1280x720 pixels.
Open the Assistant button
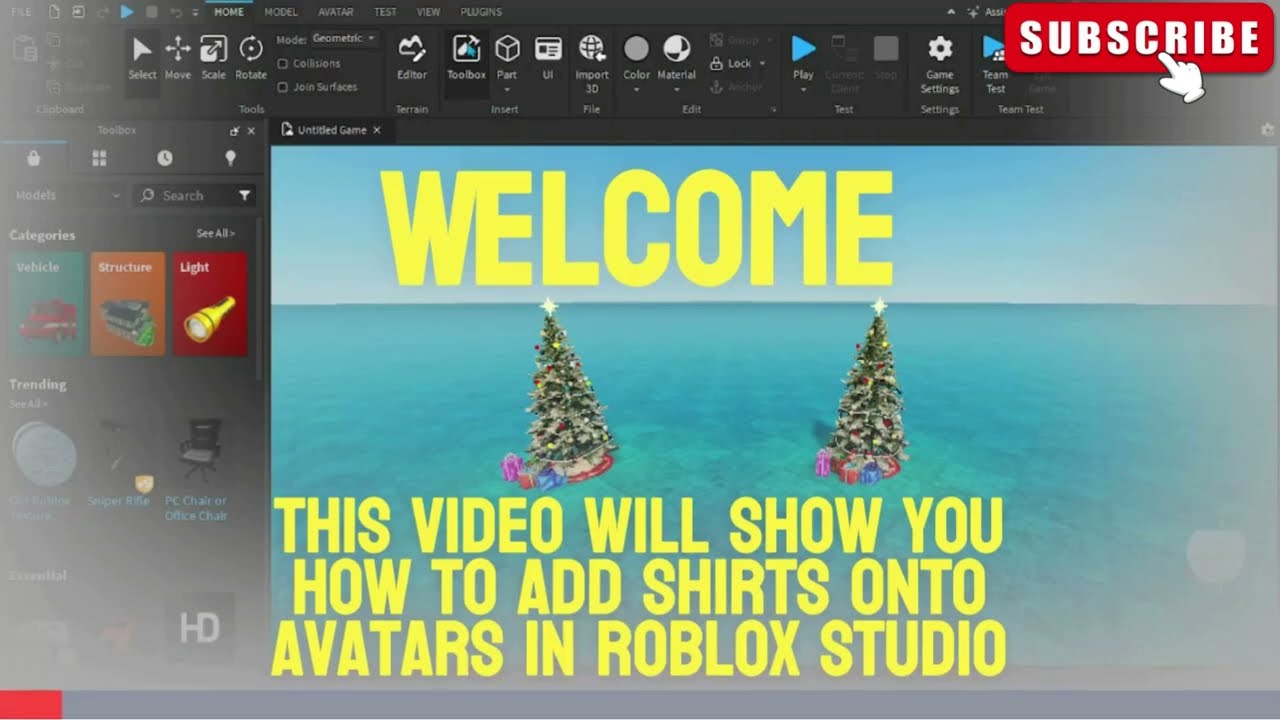[985, 12]
